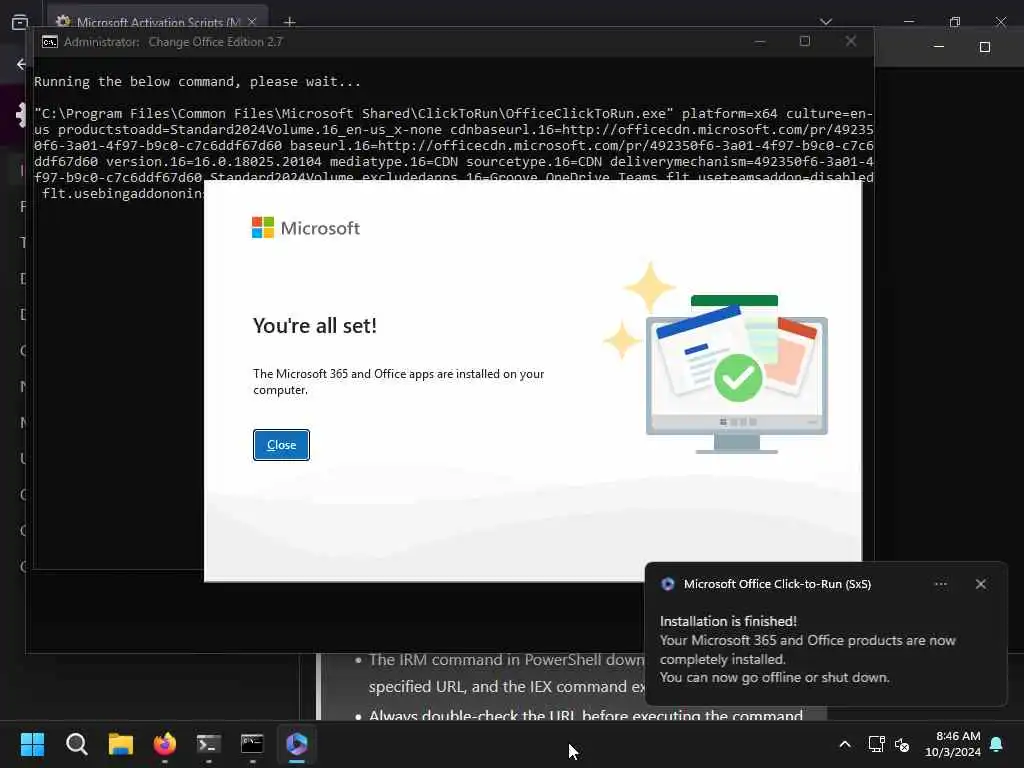Open notification options three-dot menu

[940, 584]
